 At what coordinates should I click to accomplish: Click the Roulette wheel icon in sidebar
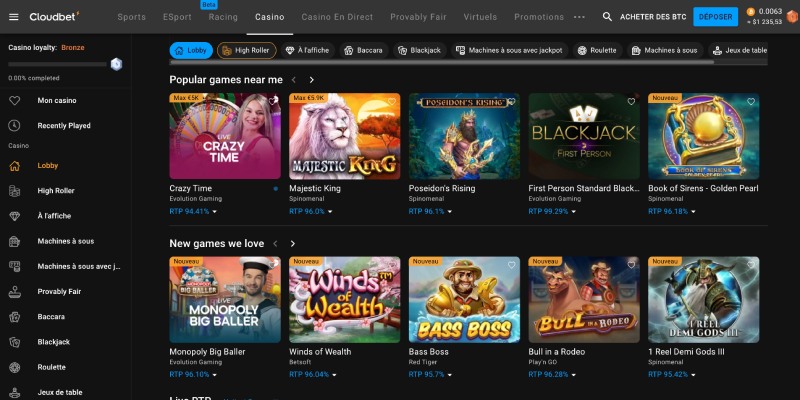[14, 367]
